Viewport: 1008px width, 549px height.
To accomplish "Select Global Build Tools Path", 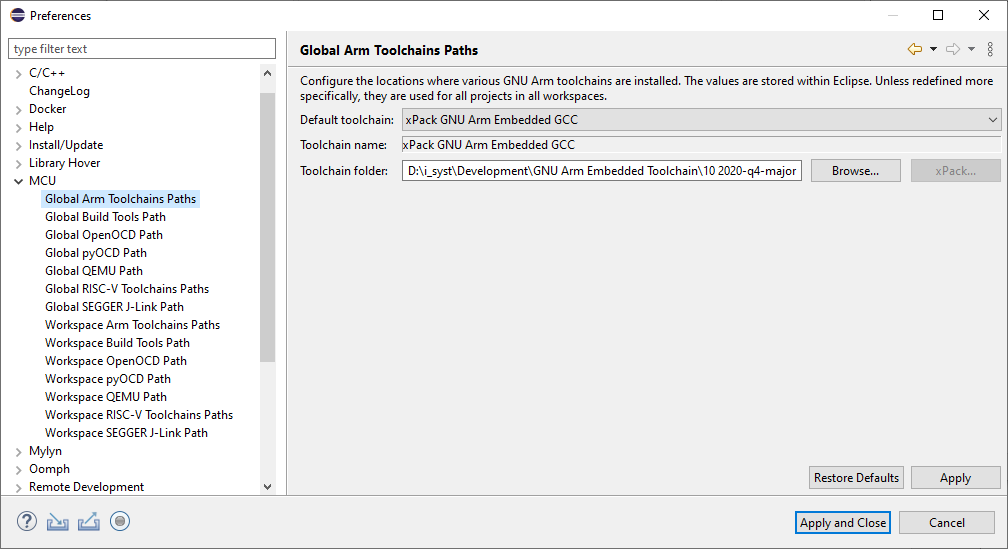I will pyautogui.click(x=105, y=217).
